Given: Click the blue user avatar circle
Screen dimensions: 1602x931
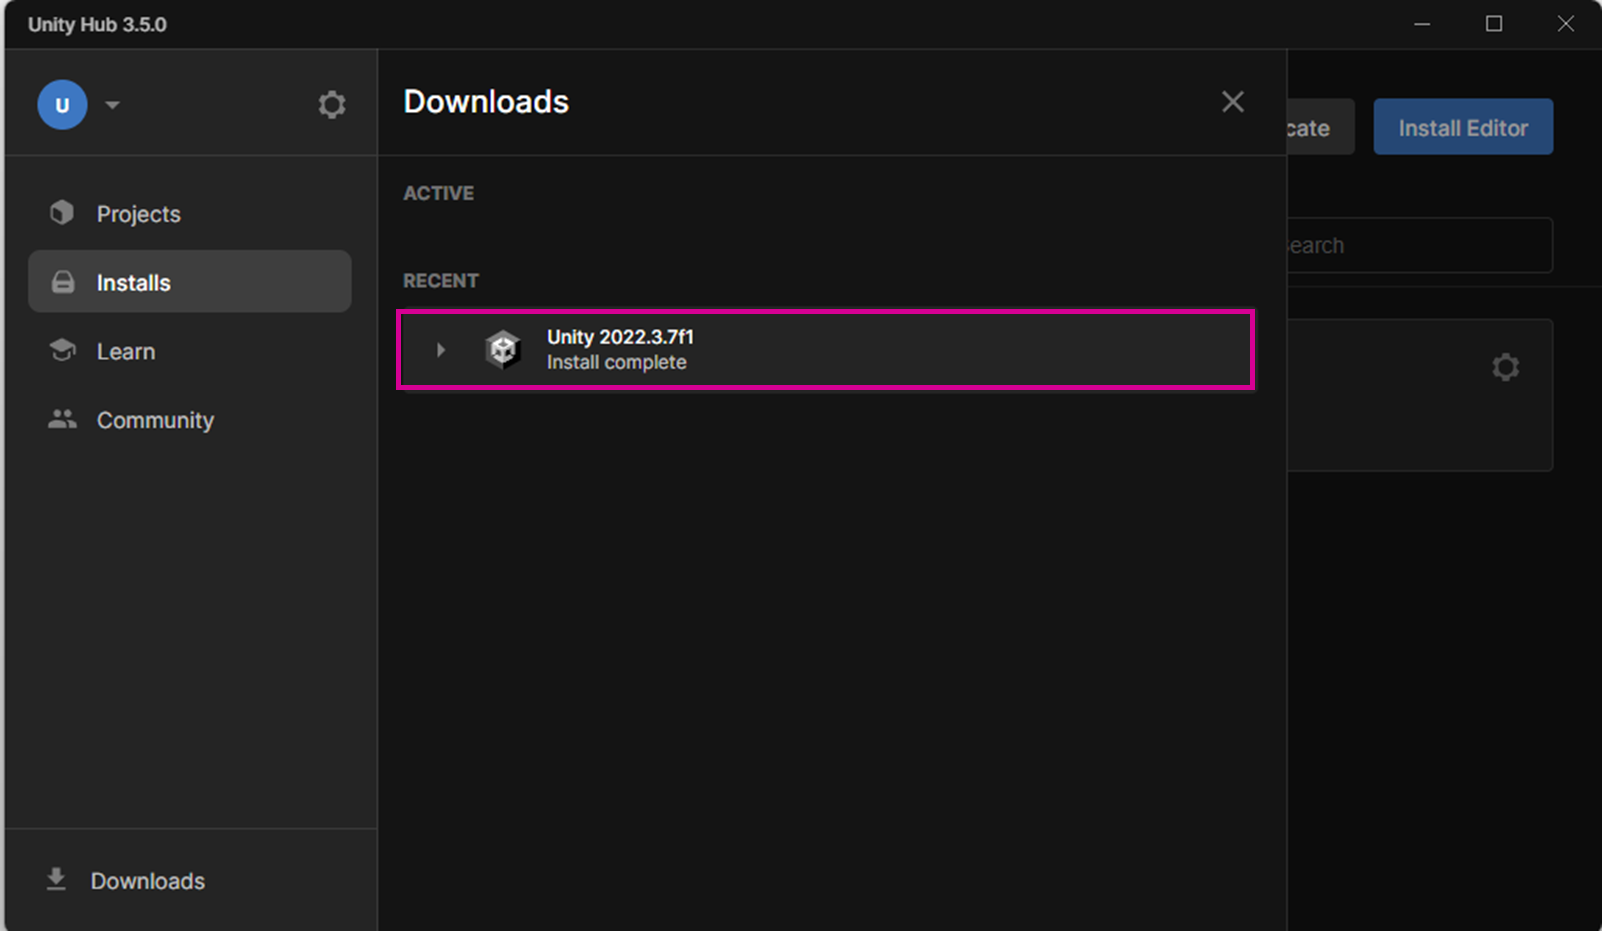Looking at the screenshot, I should (x=61, y=104).
